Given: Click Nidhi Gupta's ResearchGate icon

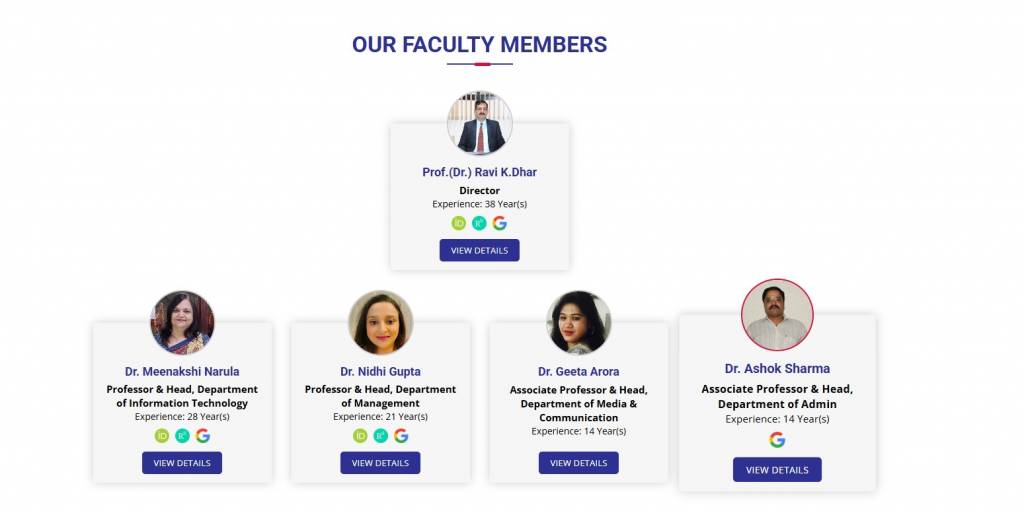Looking at the screenshot, I should tap(380, 435).
